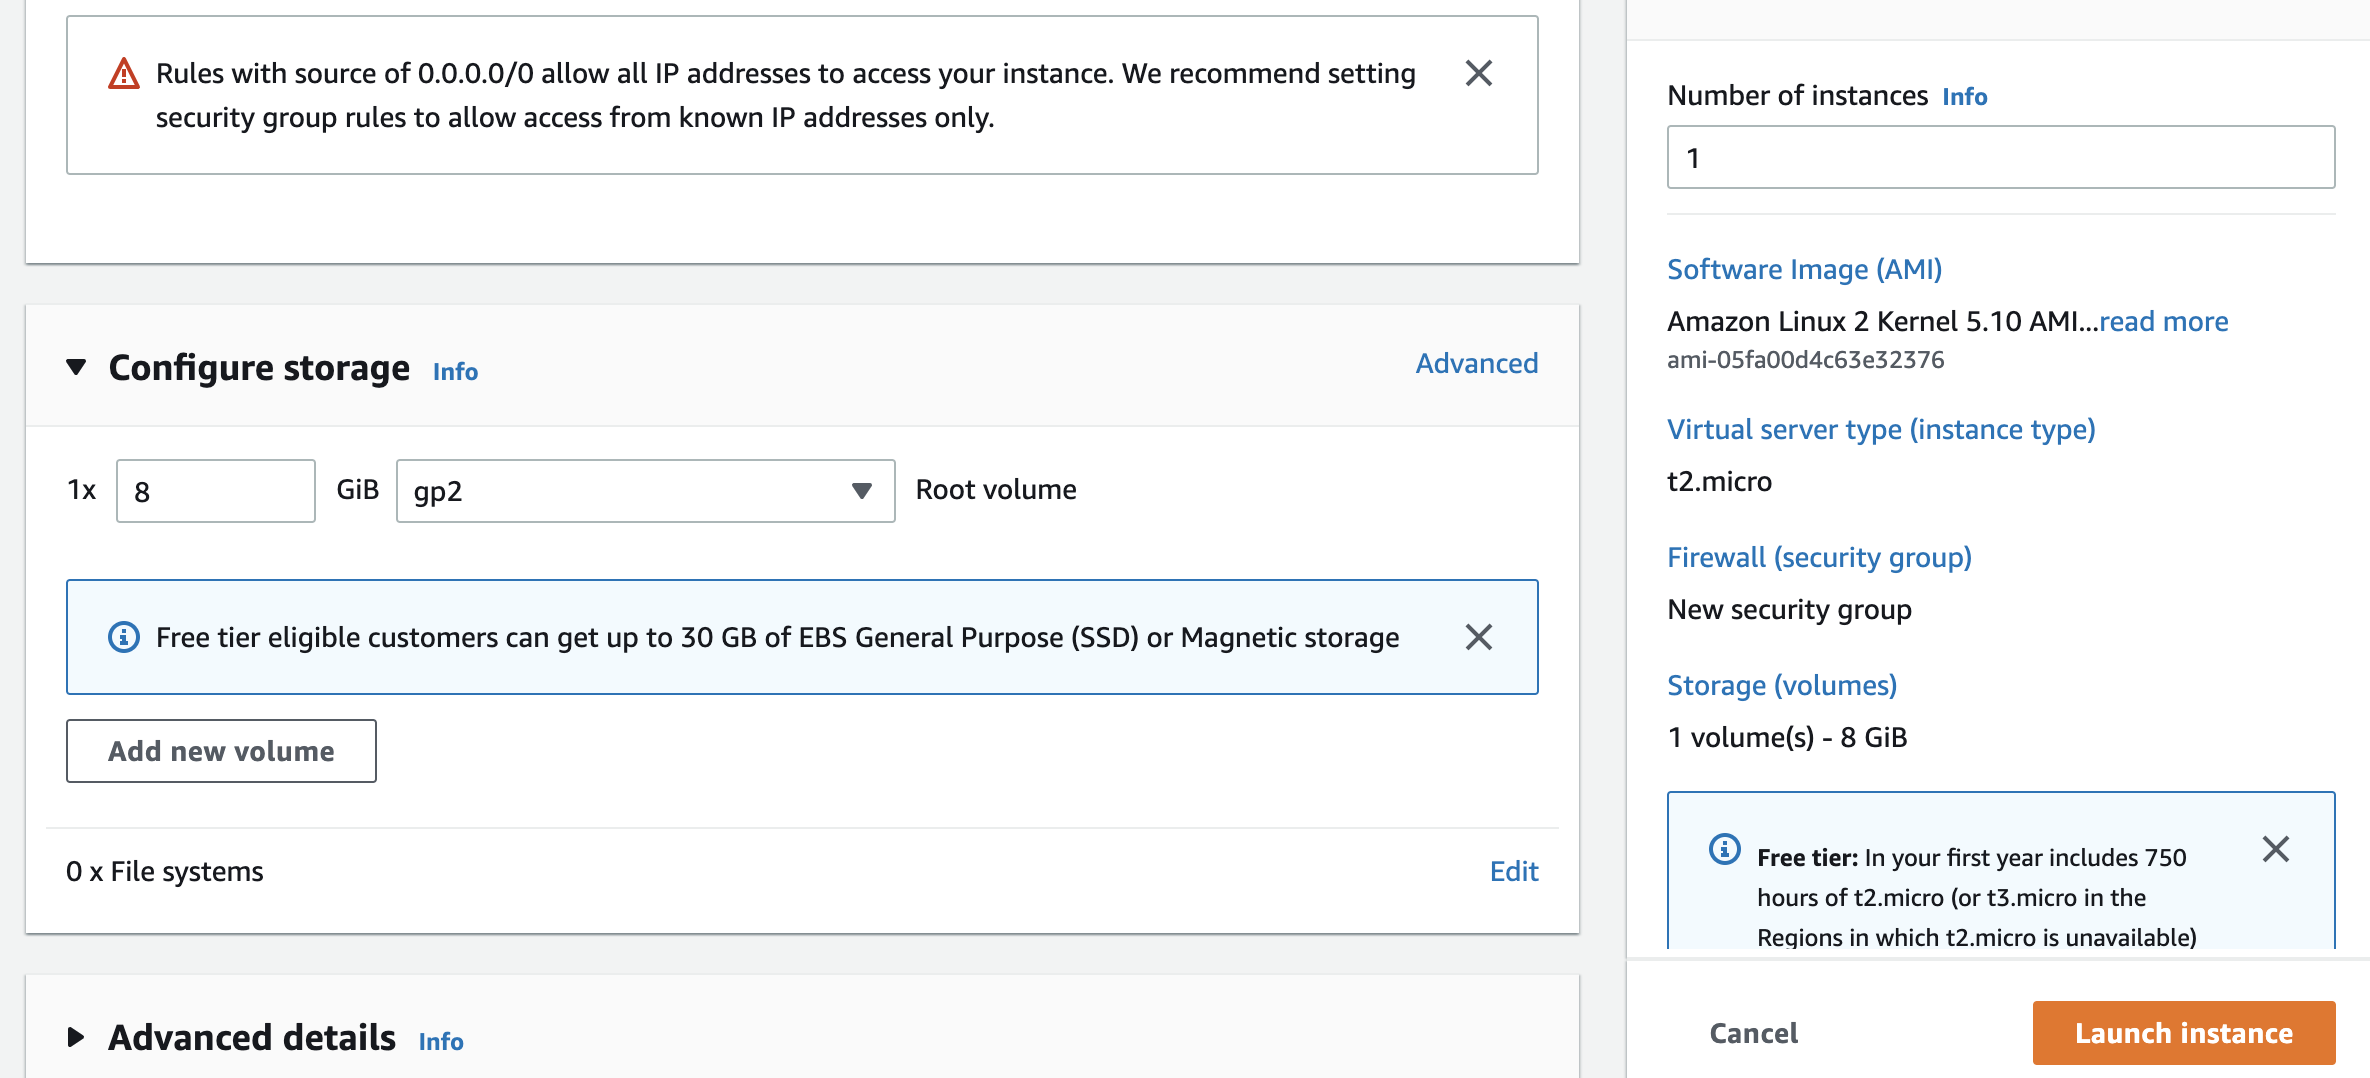Click the 1 volume(s) - 8 GiB text
This screenshot has width=2370, height=1078.
point(1787,737)
